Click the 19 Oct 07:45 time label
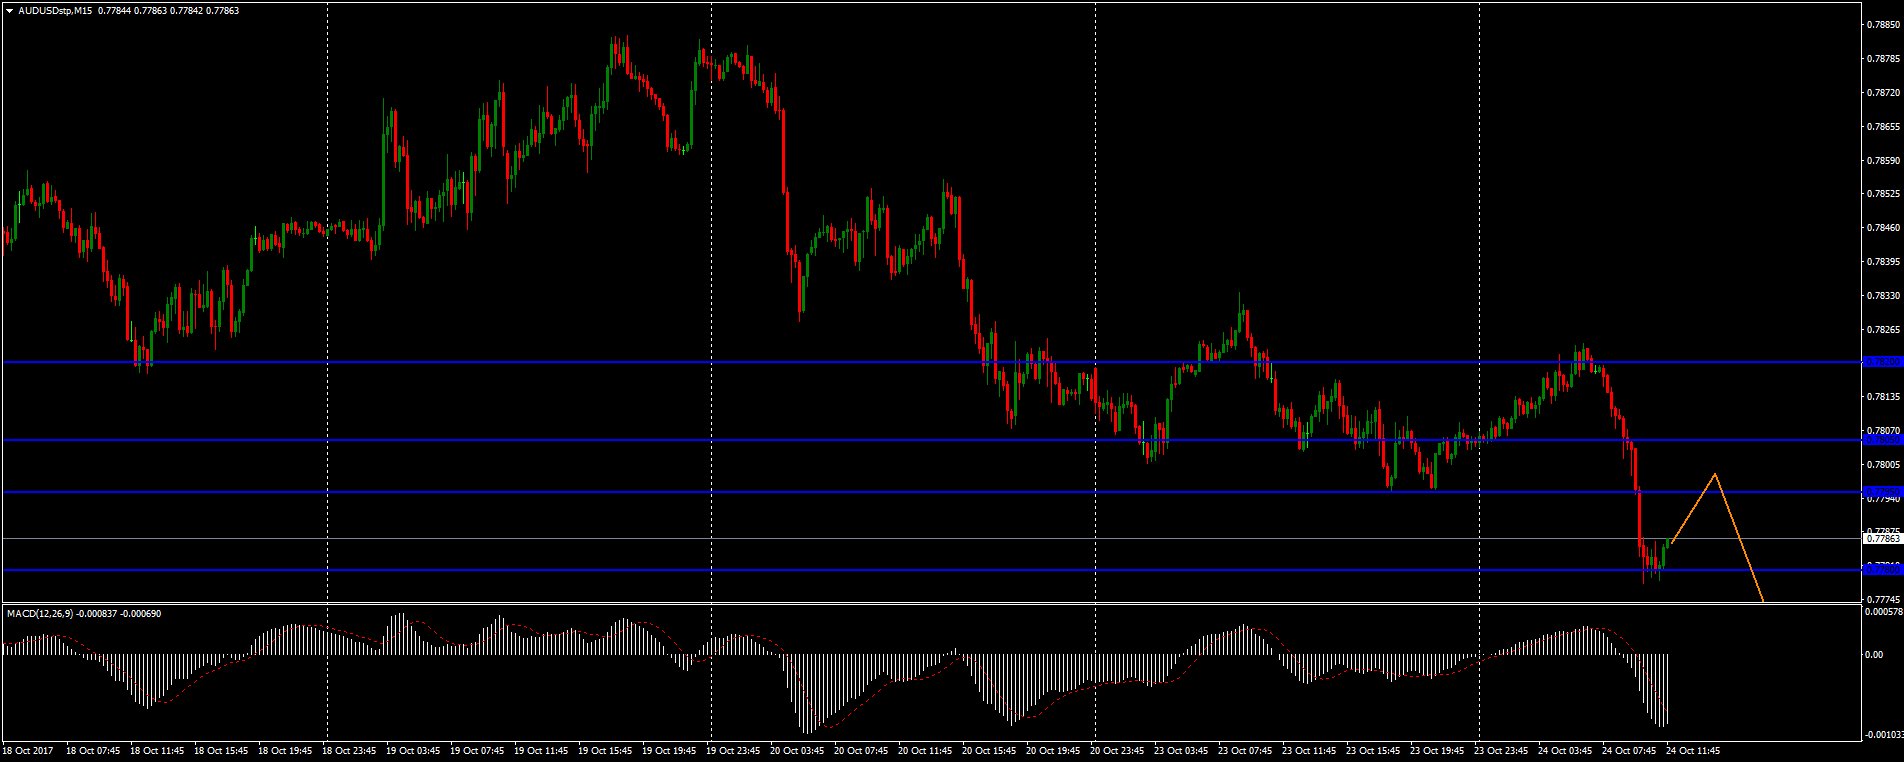Viewport: 1904px width, 762px height. click(x=476, y=750)
